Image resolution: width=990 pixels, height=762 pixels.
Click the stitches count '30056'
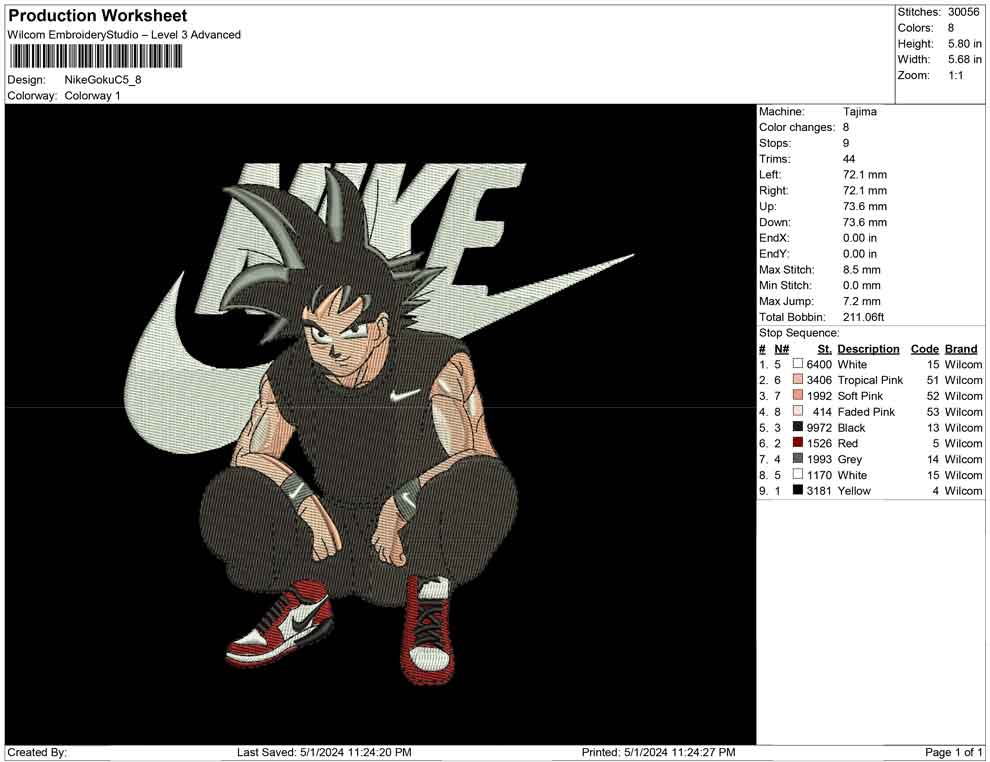click(x=963, y=12)
